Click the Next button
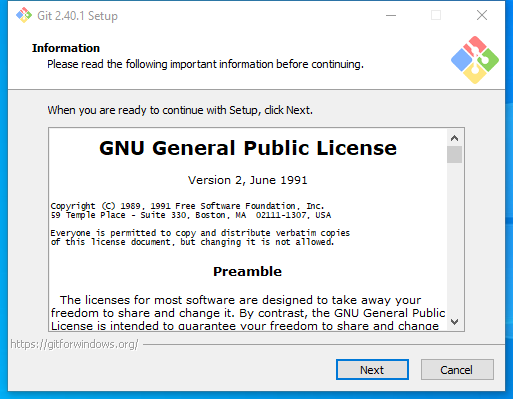 point(372,369)
